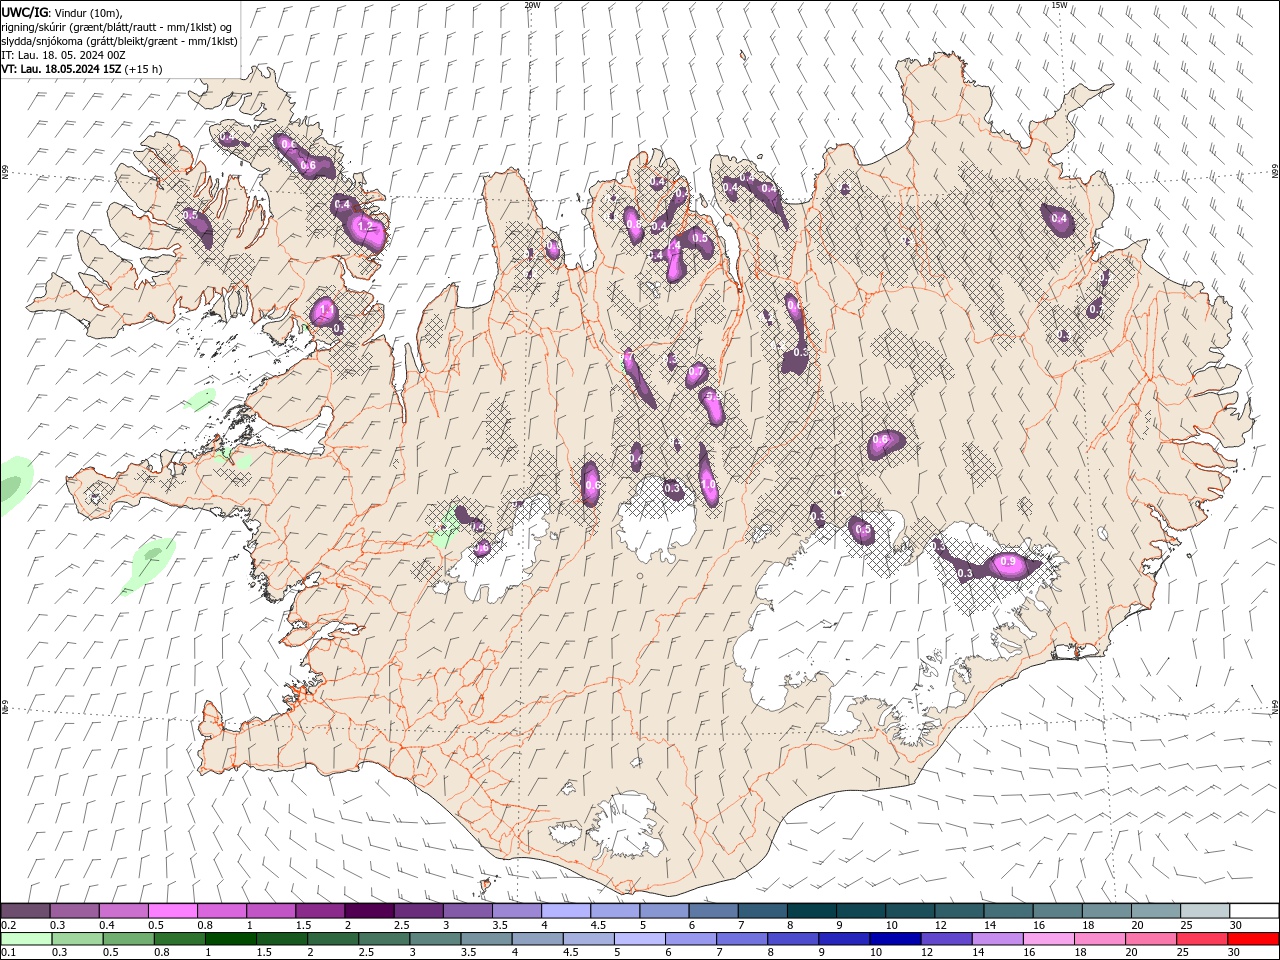Select the dark purple 2–2.5 swatch, snow scale
The height and width of the screenshot is (960, 1280).
pos(369,911)
